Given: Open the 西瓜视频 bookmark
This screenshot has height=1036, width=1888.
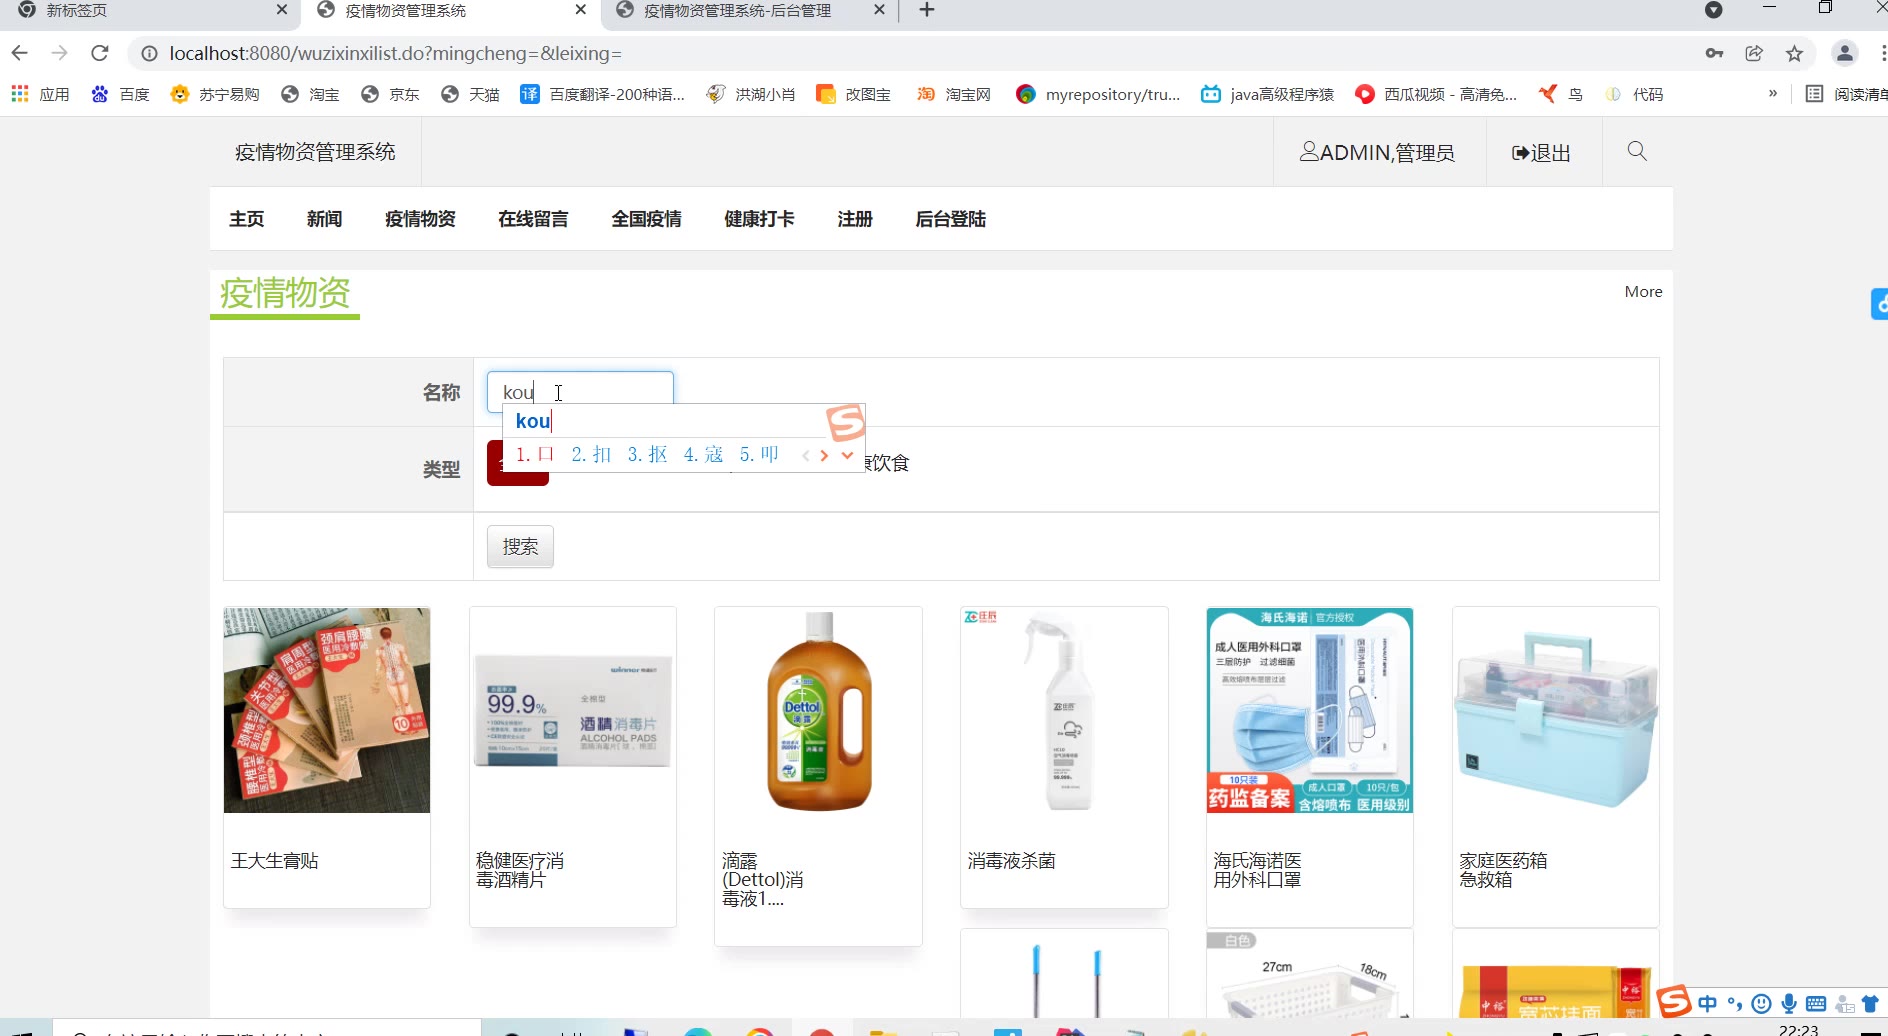Looking at the screenshot, I should pyautogui.click(x=1436, y=94).
